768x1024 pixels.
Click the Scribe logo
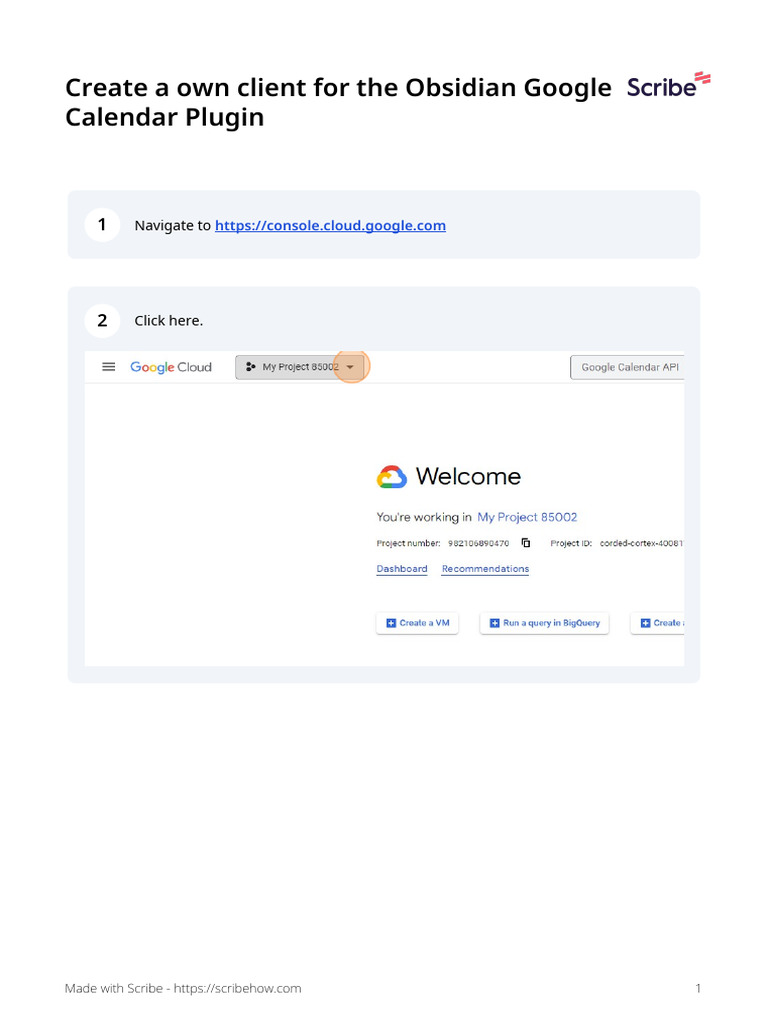click(668, 86)
